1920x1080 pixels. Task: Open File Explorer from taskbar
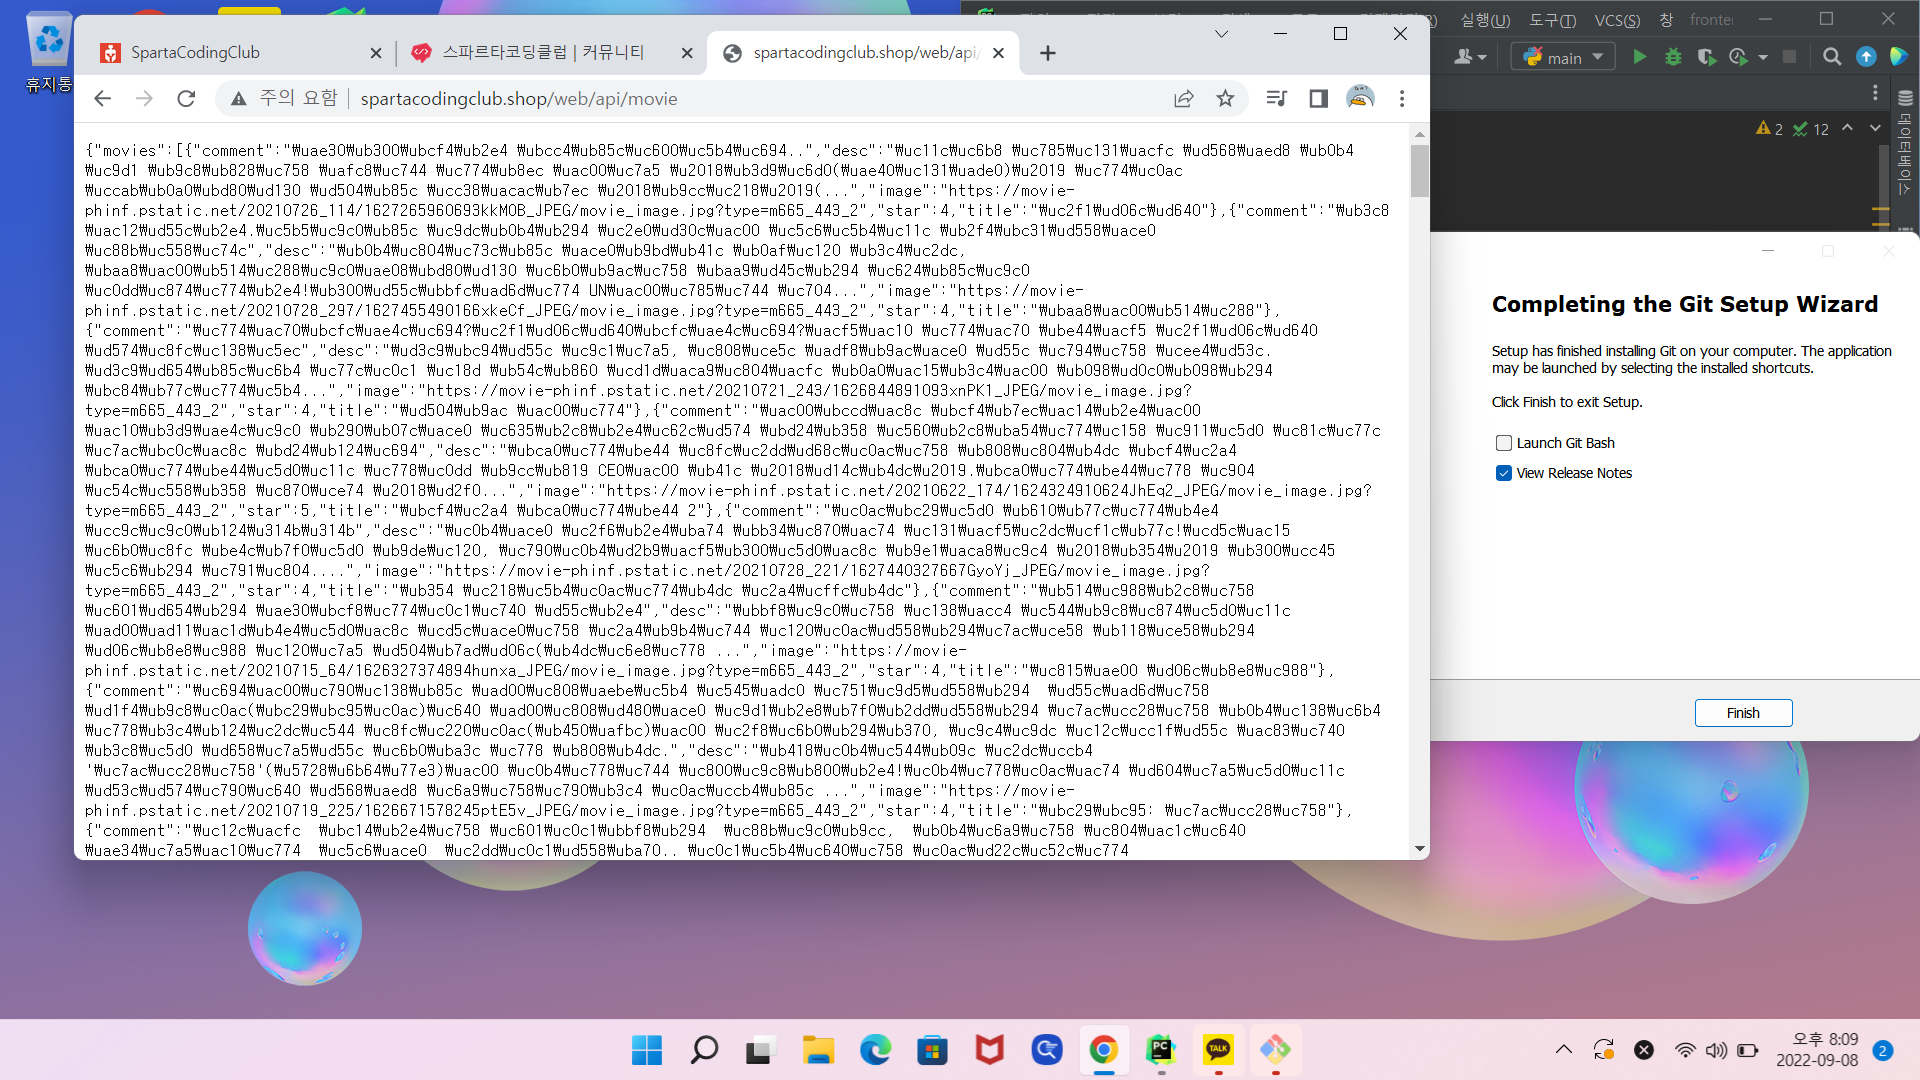click(x=818, y=1050)
